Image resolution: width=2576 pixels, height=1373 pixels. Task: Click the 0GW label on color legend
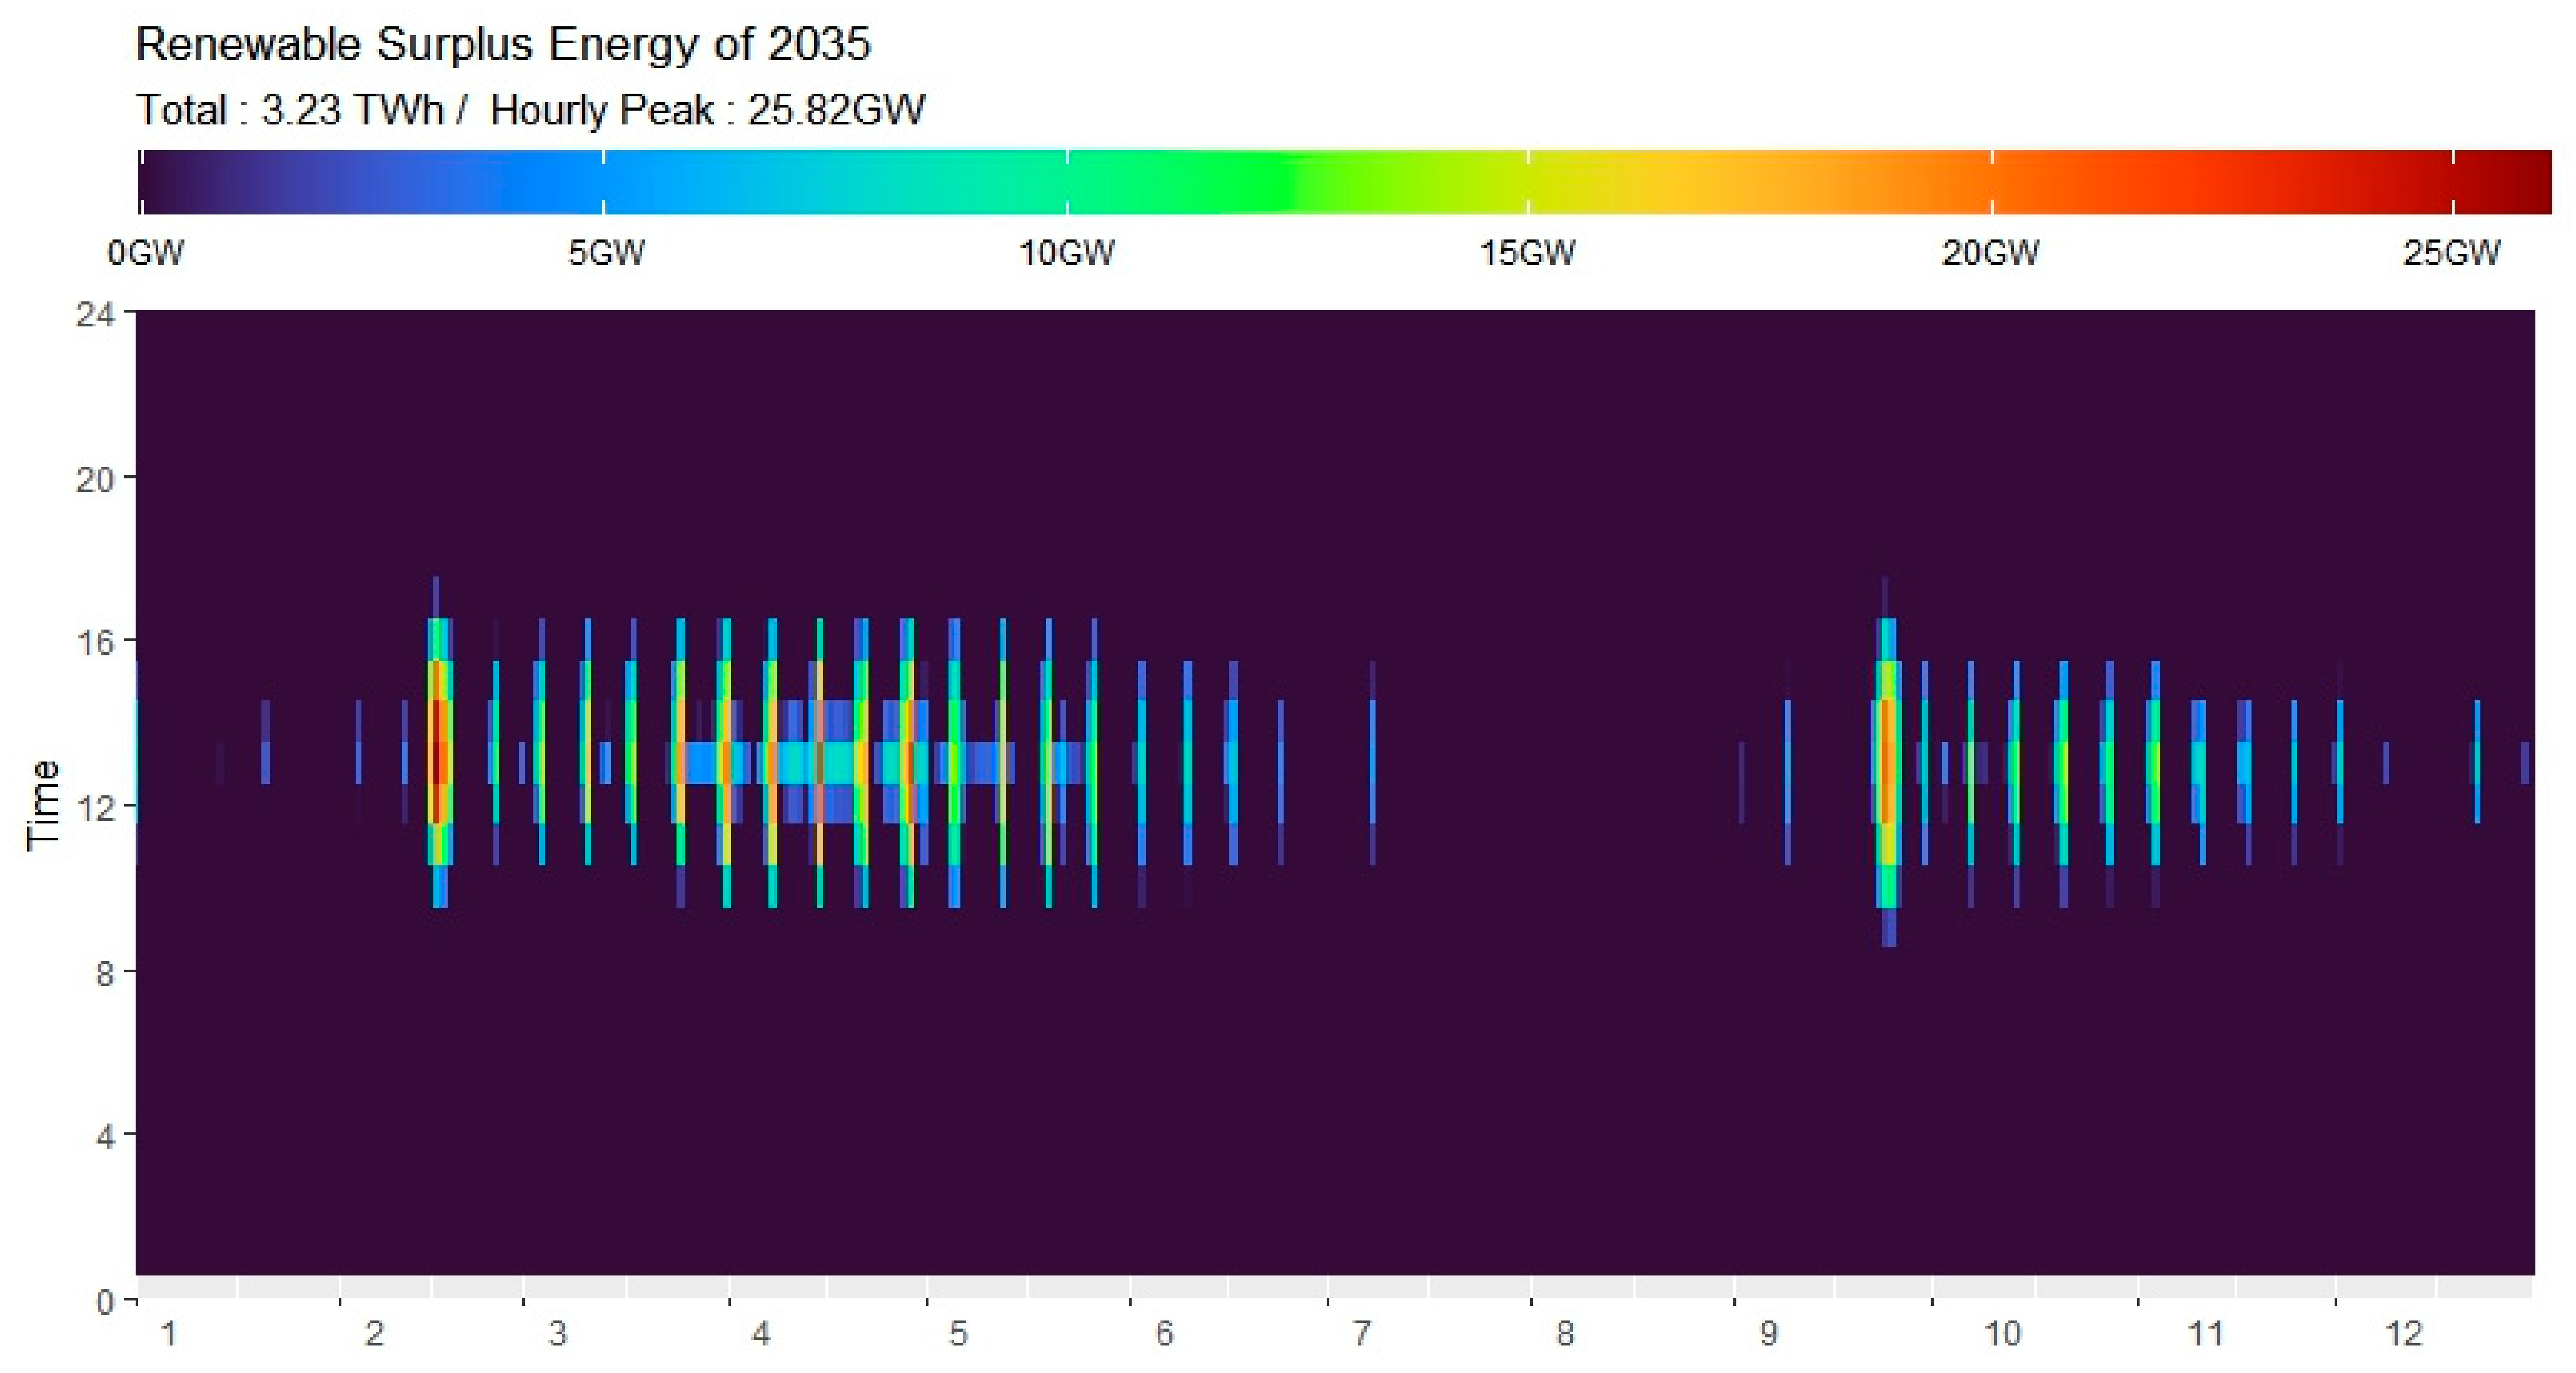pos(146,253)
